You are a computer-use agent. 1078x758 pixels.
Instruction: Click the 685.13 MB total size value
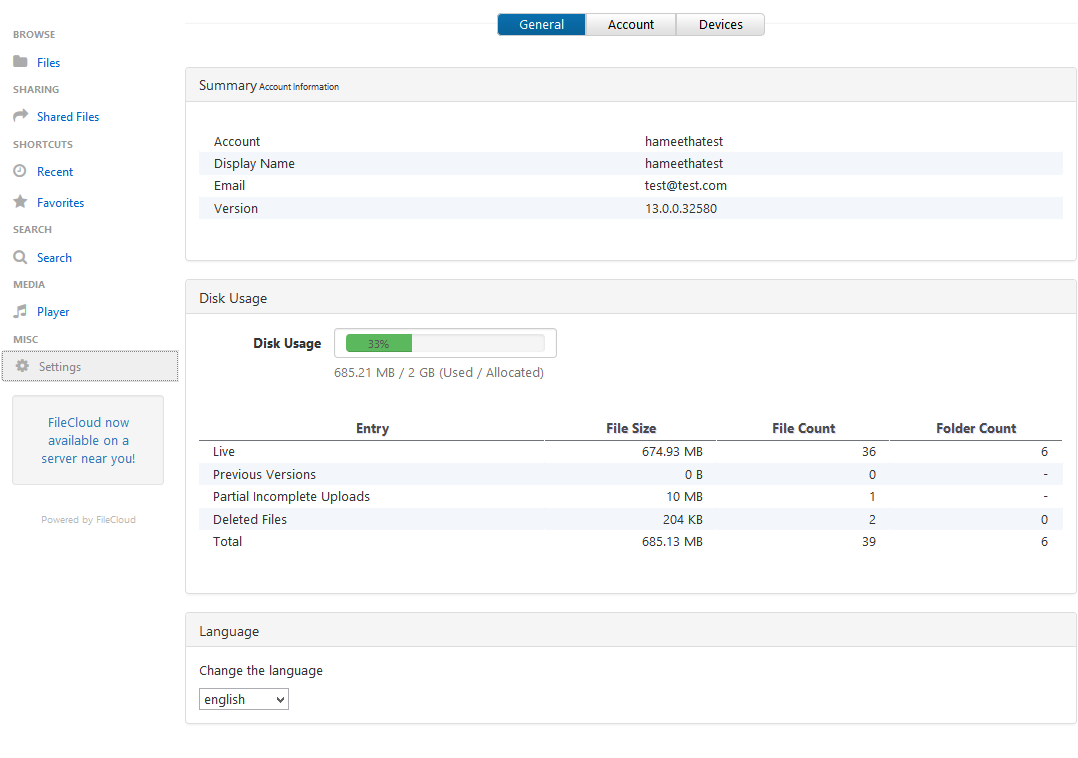coord(672,542)
